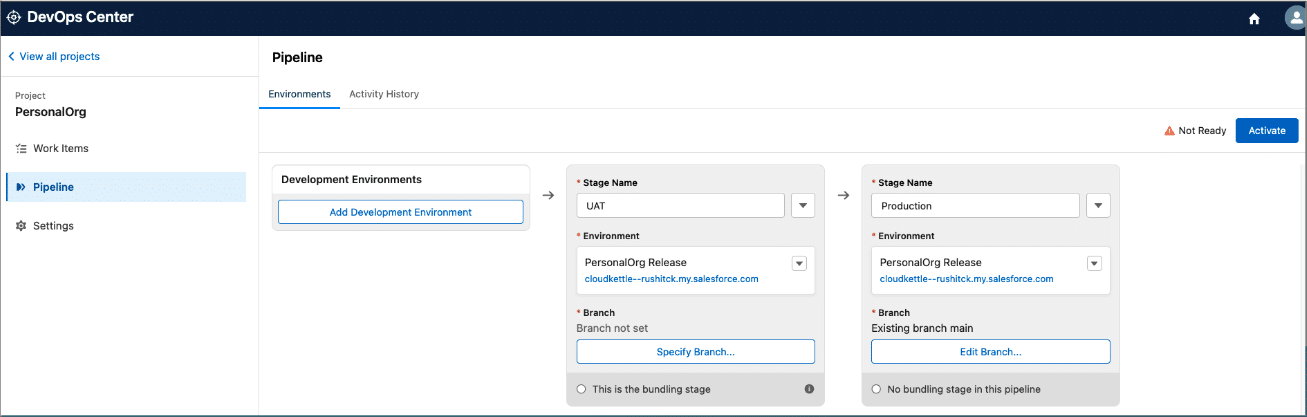Open the Production stage name dropdown

tap(1098, 205)
